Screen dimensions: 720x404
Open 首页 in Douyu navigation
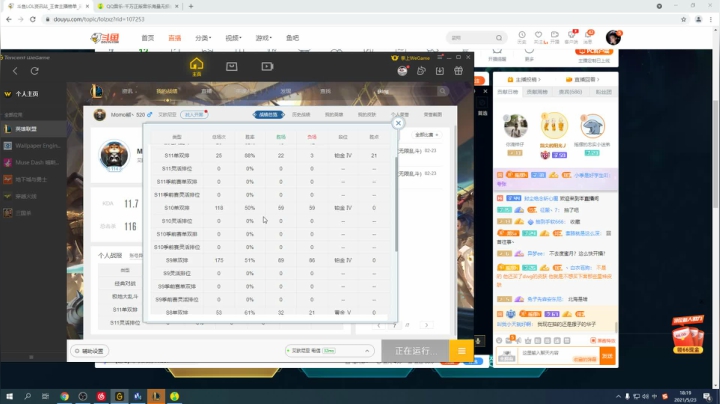point(147,38)
